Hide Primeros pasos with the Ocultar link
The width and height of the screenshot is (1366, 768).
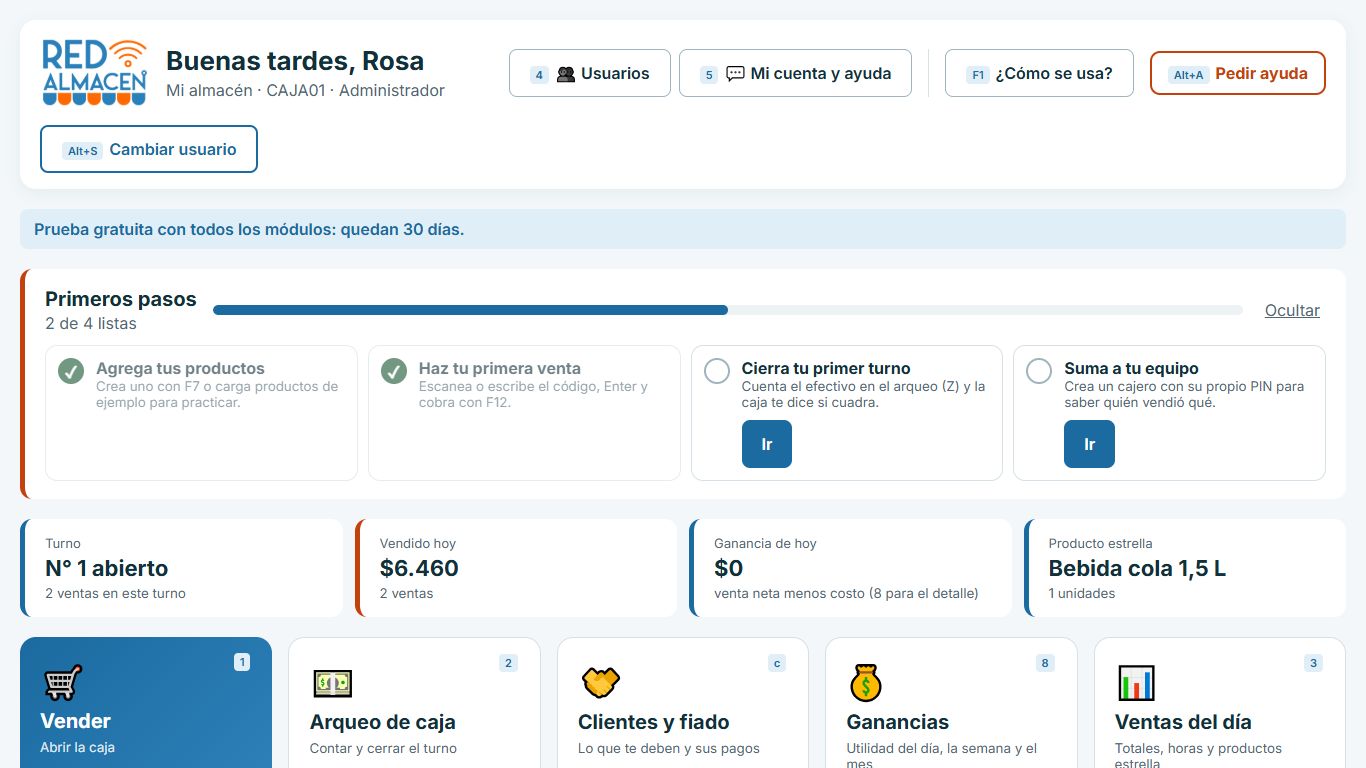tap(1292, 310)
